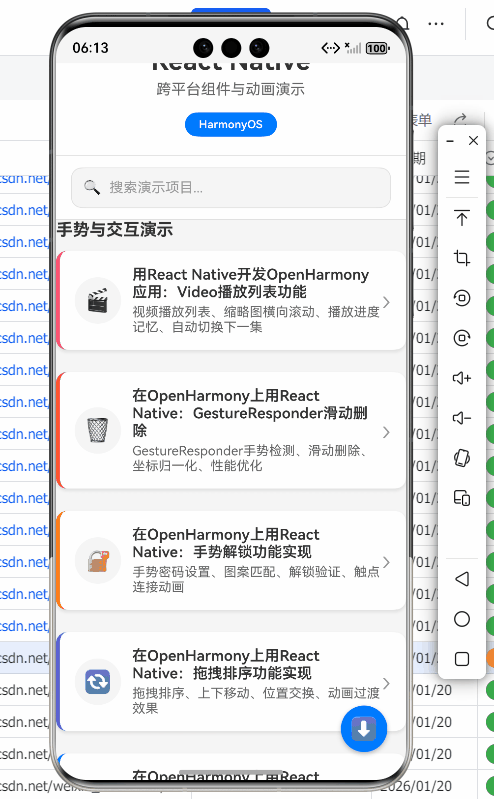The width and height of the screenshot is (494, 799).
Task: Tap the emulator Back triangle button
Action: tap(462, 579)
